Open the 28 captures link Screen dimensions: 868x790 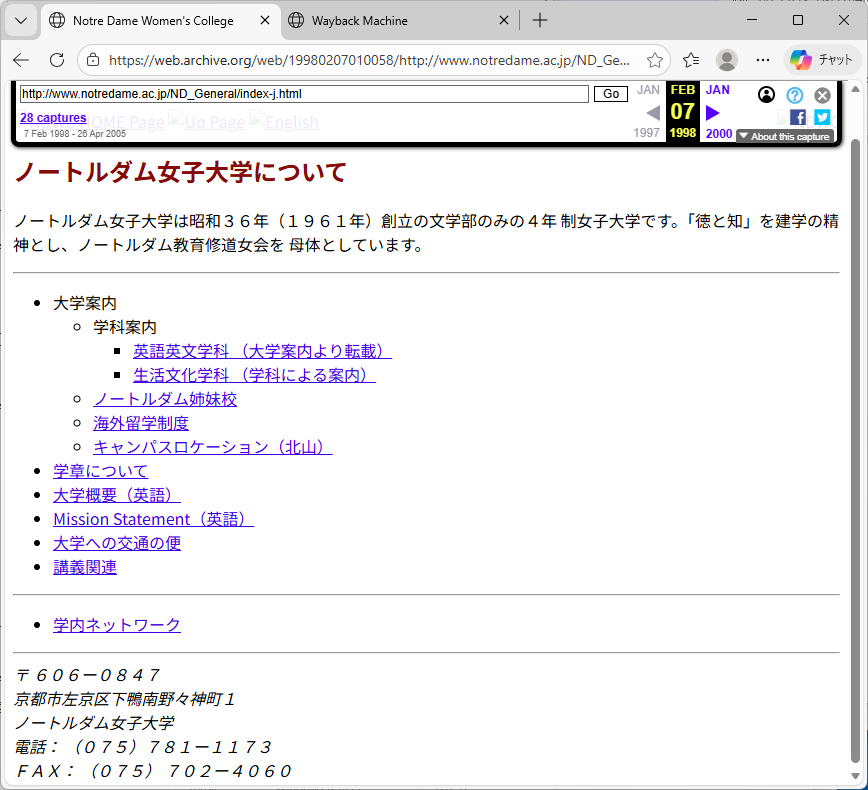click(x=53, y=118)
